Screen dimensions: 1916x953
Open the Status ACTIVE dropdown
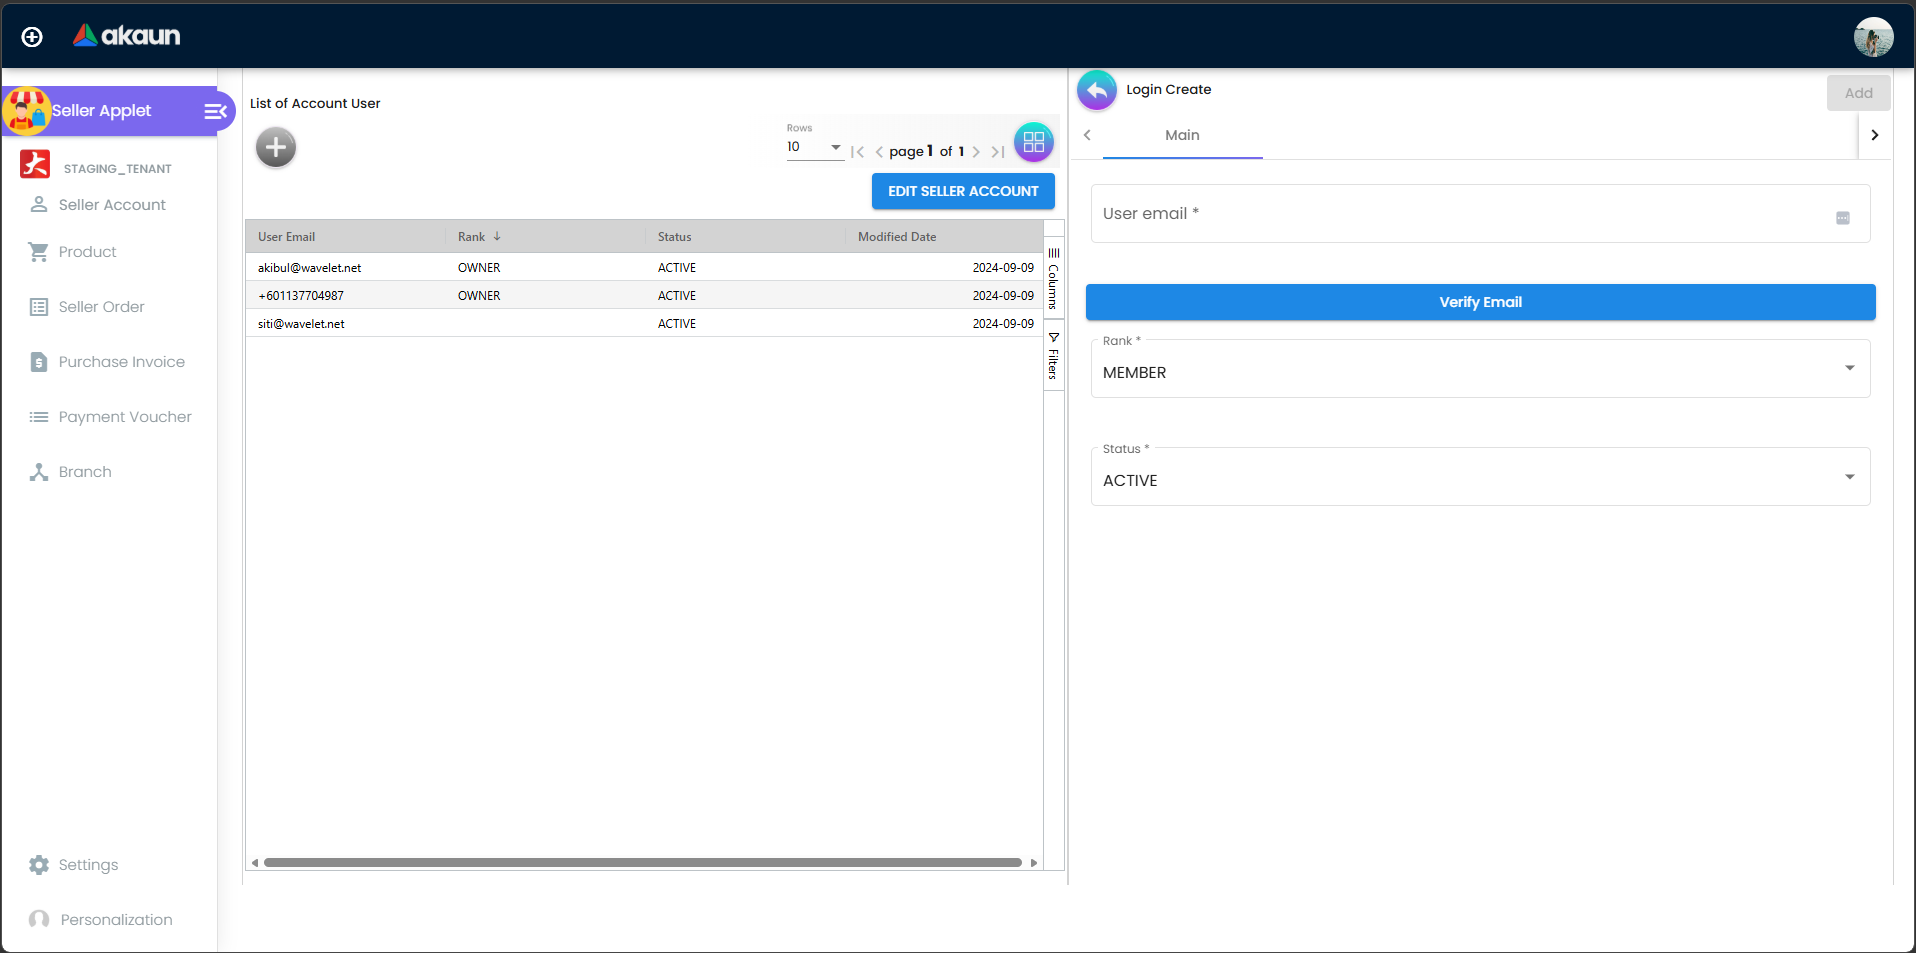pyautogui.click(x=1480, y=478)
